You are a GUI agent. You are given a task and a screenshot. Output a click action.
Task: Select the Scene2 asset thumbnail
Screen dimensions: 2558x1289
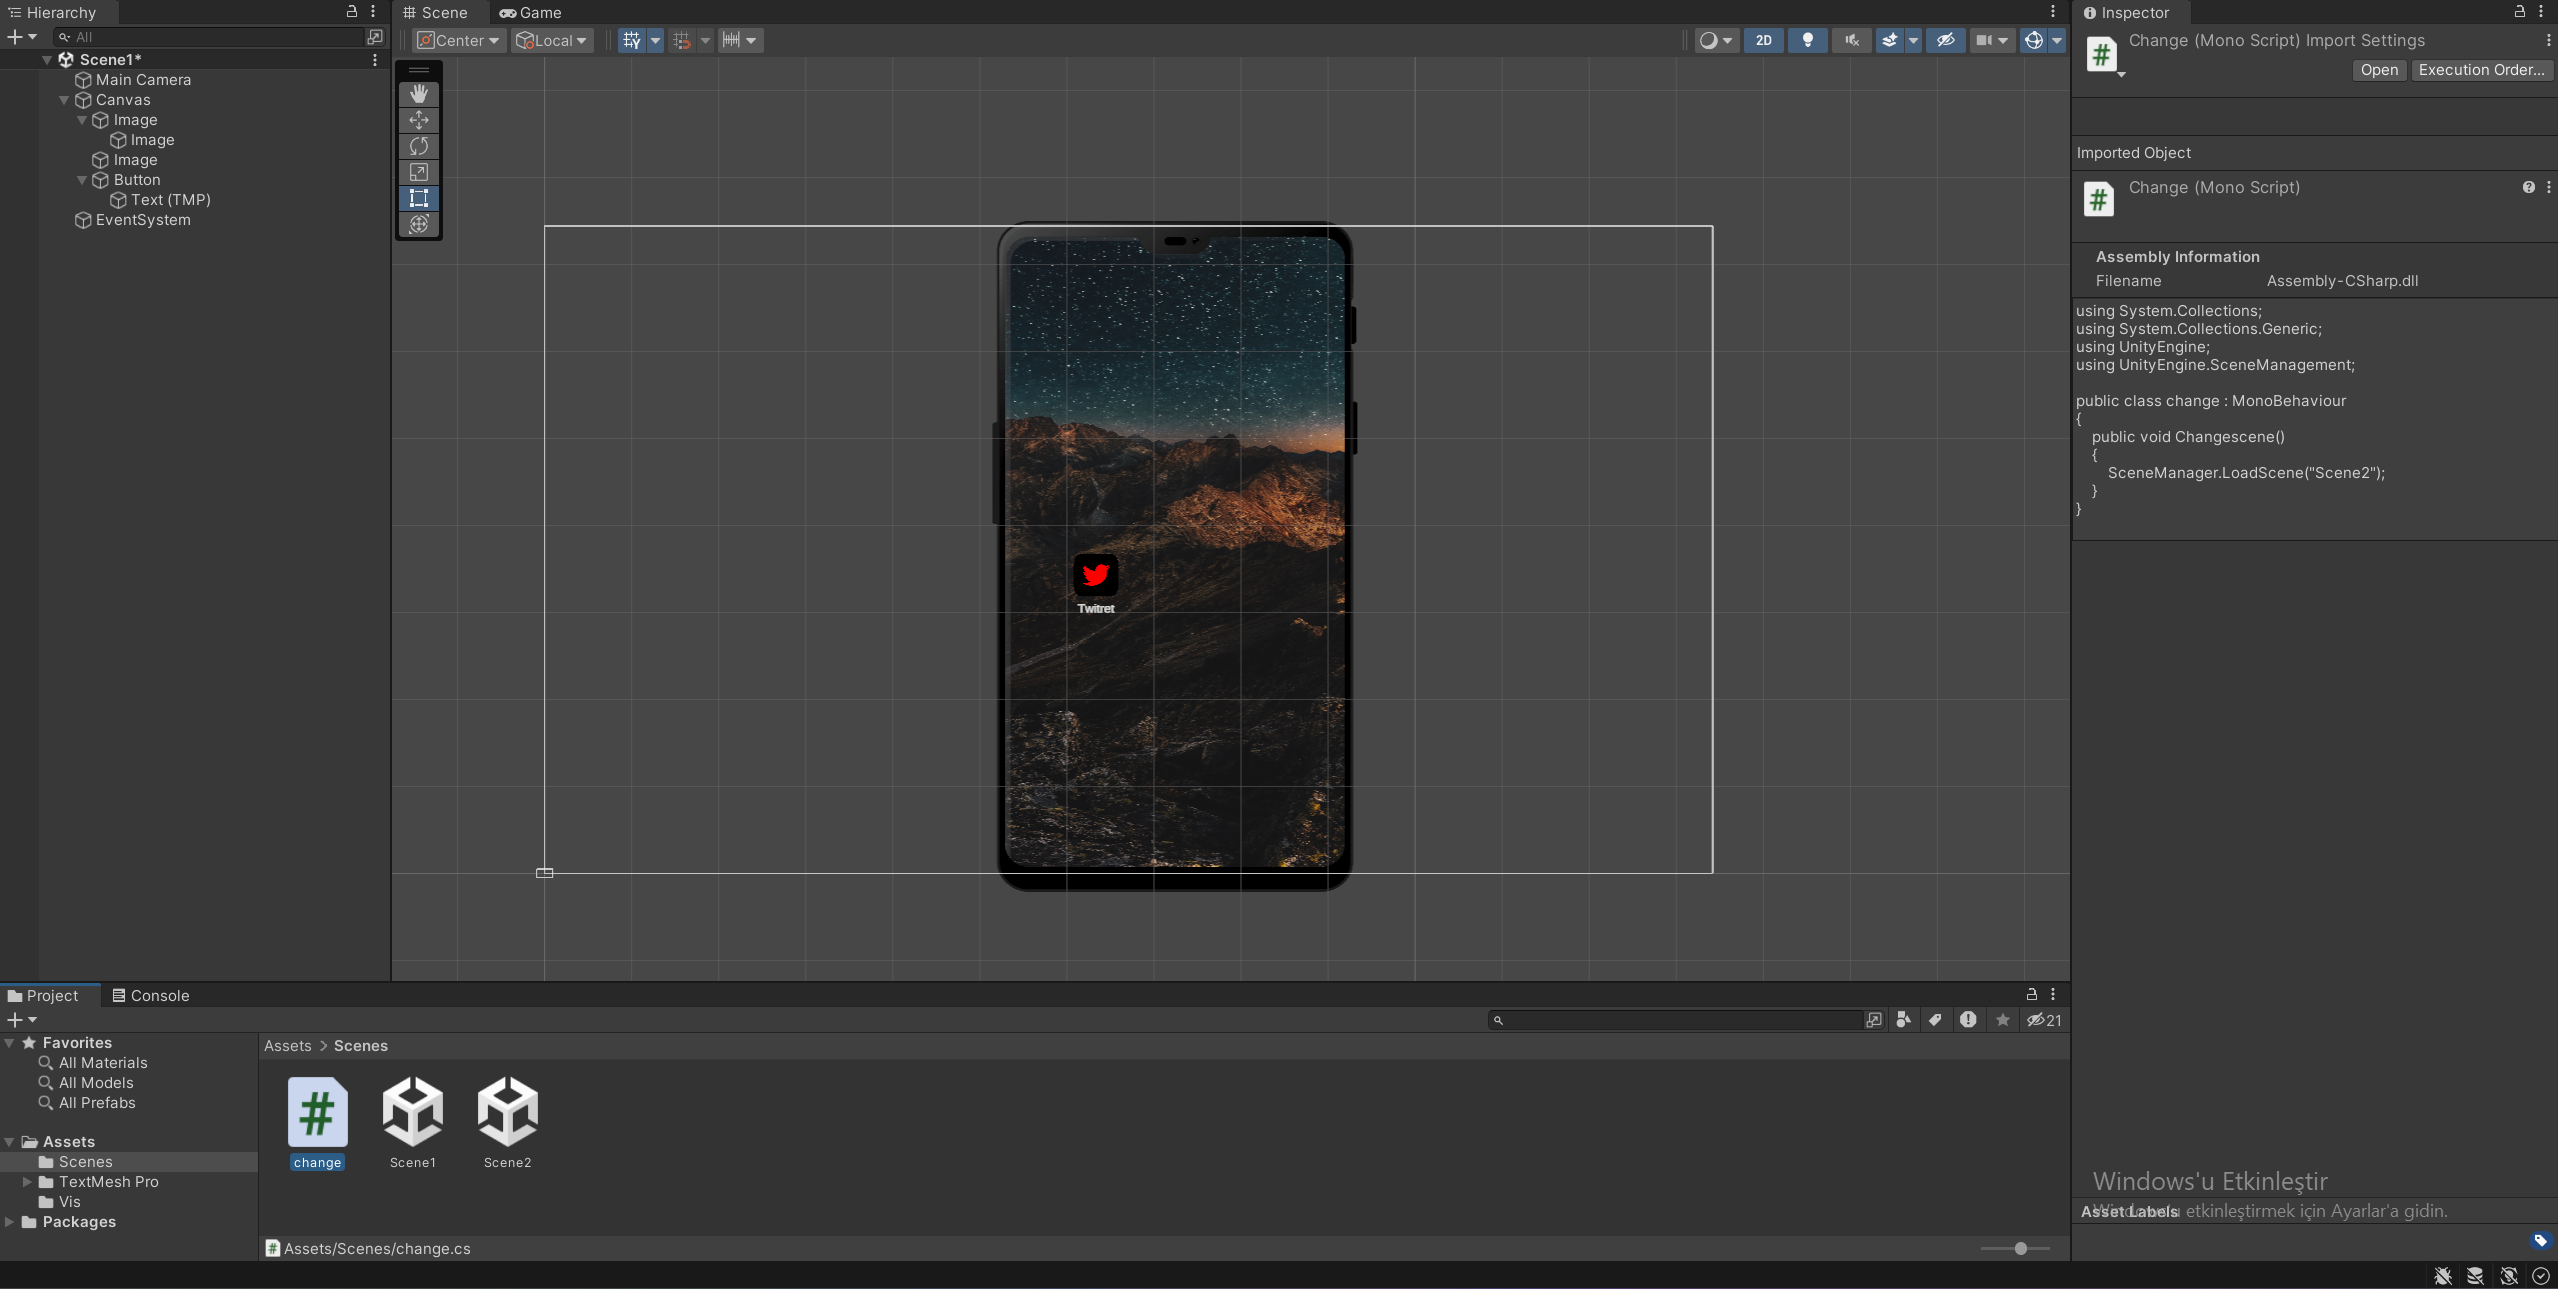pyautogui.click(x=507, y=1112)
